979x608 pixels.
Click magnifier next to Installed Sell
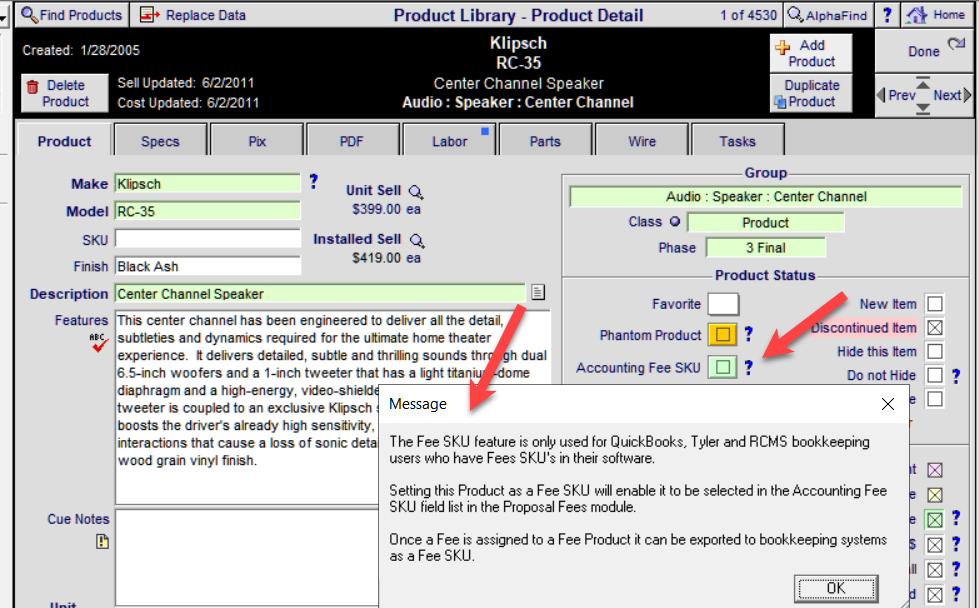pos(416,240)
